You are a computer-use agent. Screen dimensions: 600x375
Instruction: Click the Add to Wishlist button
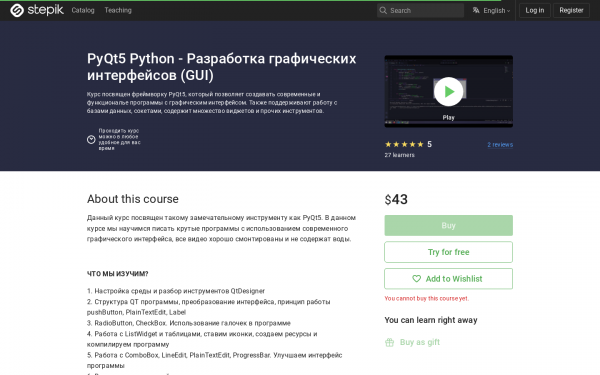click(448, 279)
